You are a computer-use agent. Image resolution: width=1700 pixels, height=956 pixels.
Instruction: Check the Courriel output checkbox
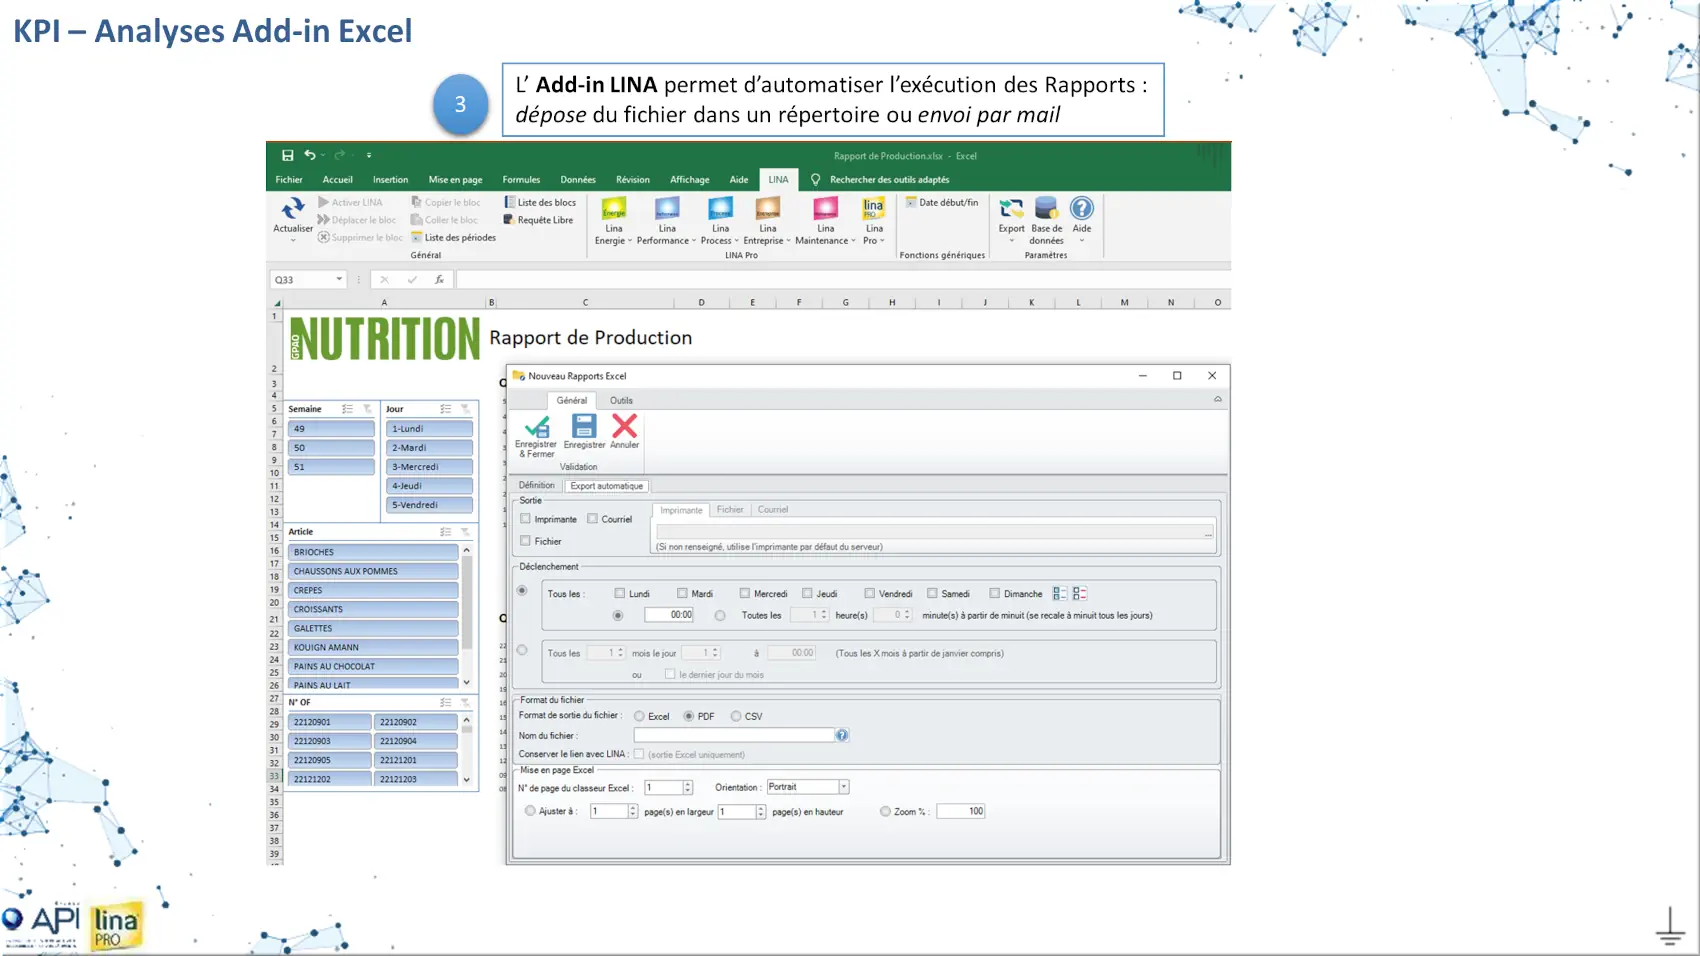pos(592,519)
